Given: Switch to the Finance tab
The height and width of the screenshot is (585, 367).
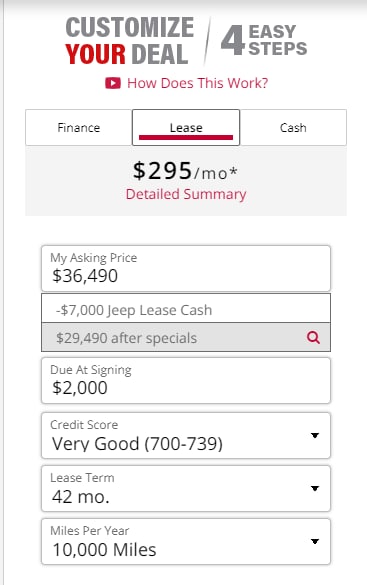Looking at the screenshot, I should (79, 128).
